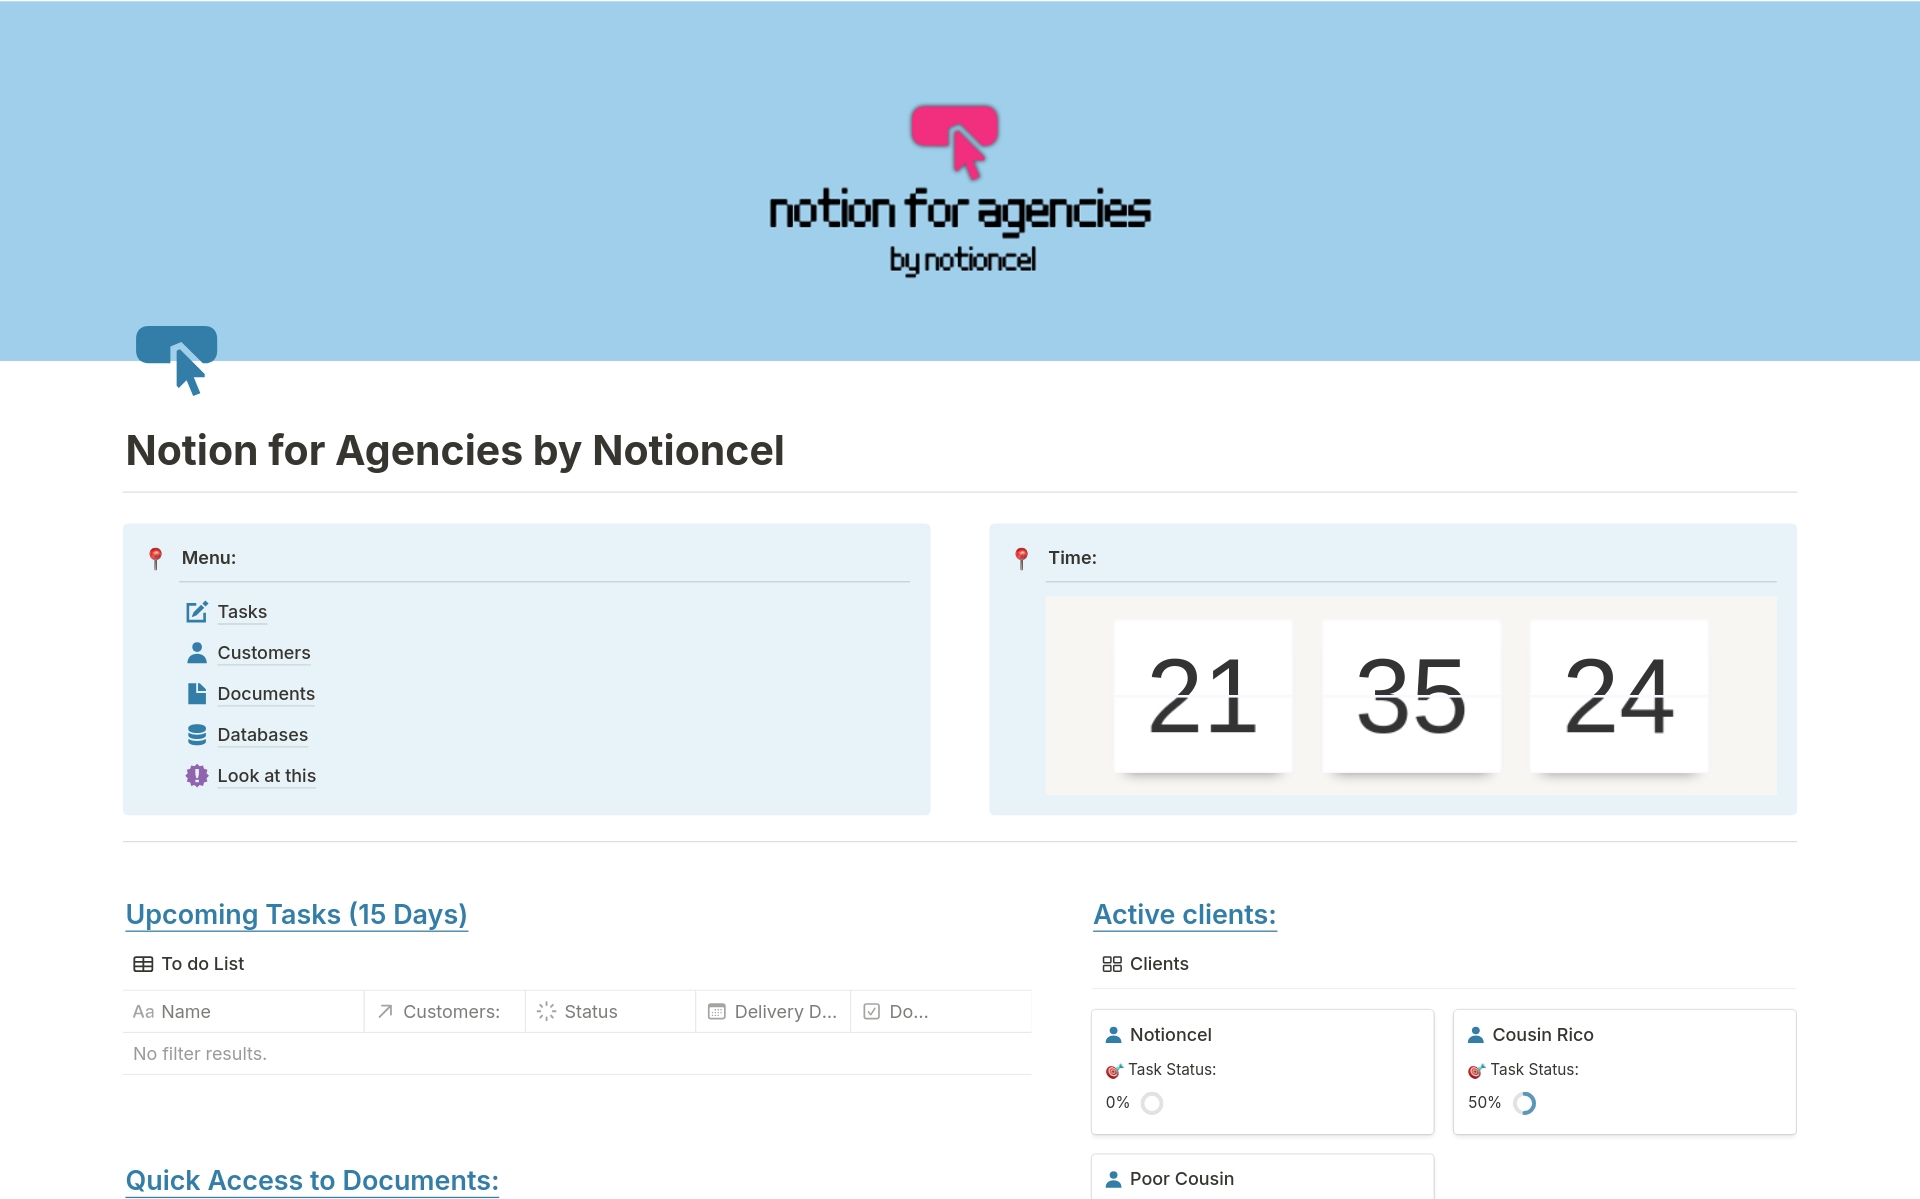The image size is (1920, 1199).
Task: Click the Tasks pencil icon in Menu
Action: 197,612
